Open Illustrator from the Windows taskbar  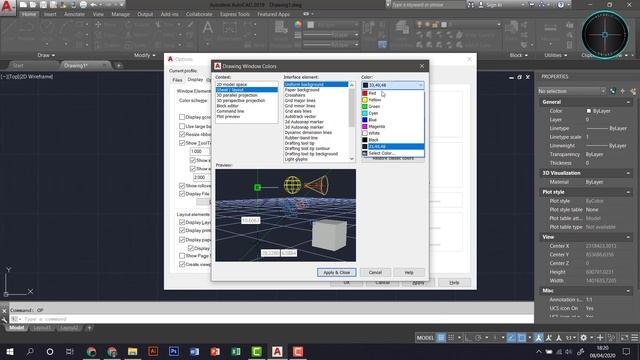pyautogui.click(x=153, y=351)
